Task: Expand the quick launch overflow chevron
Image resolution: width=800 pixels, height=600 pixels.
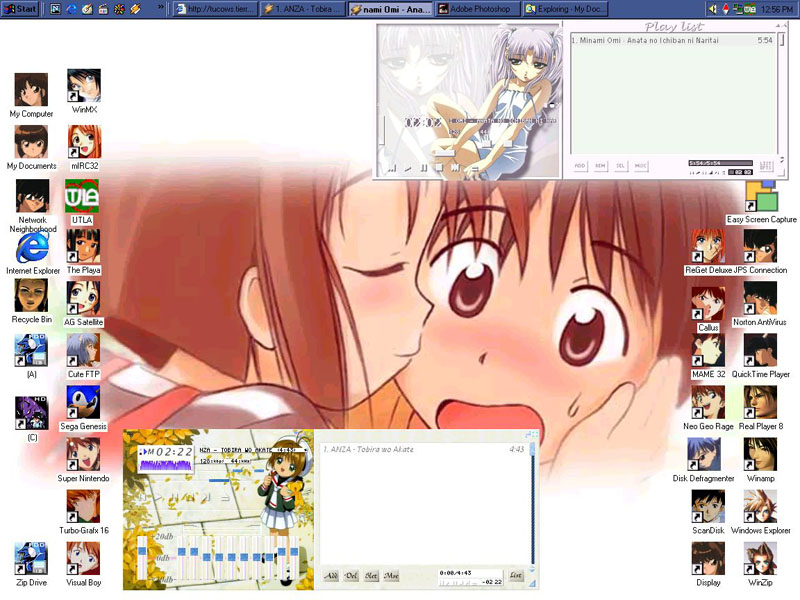Action: 161,7
